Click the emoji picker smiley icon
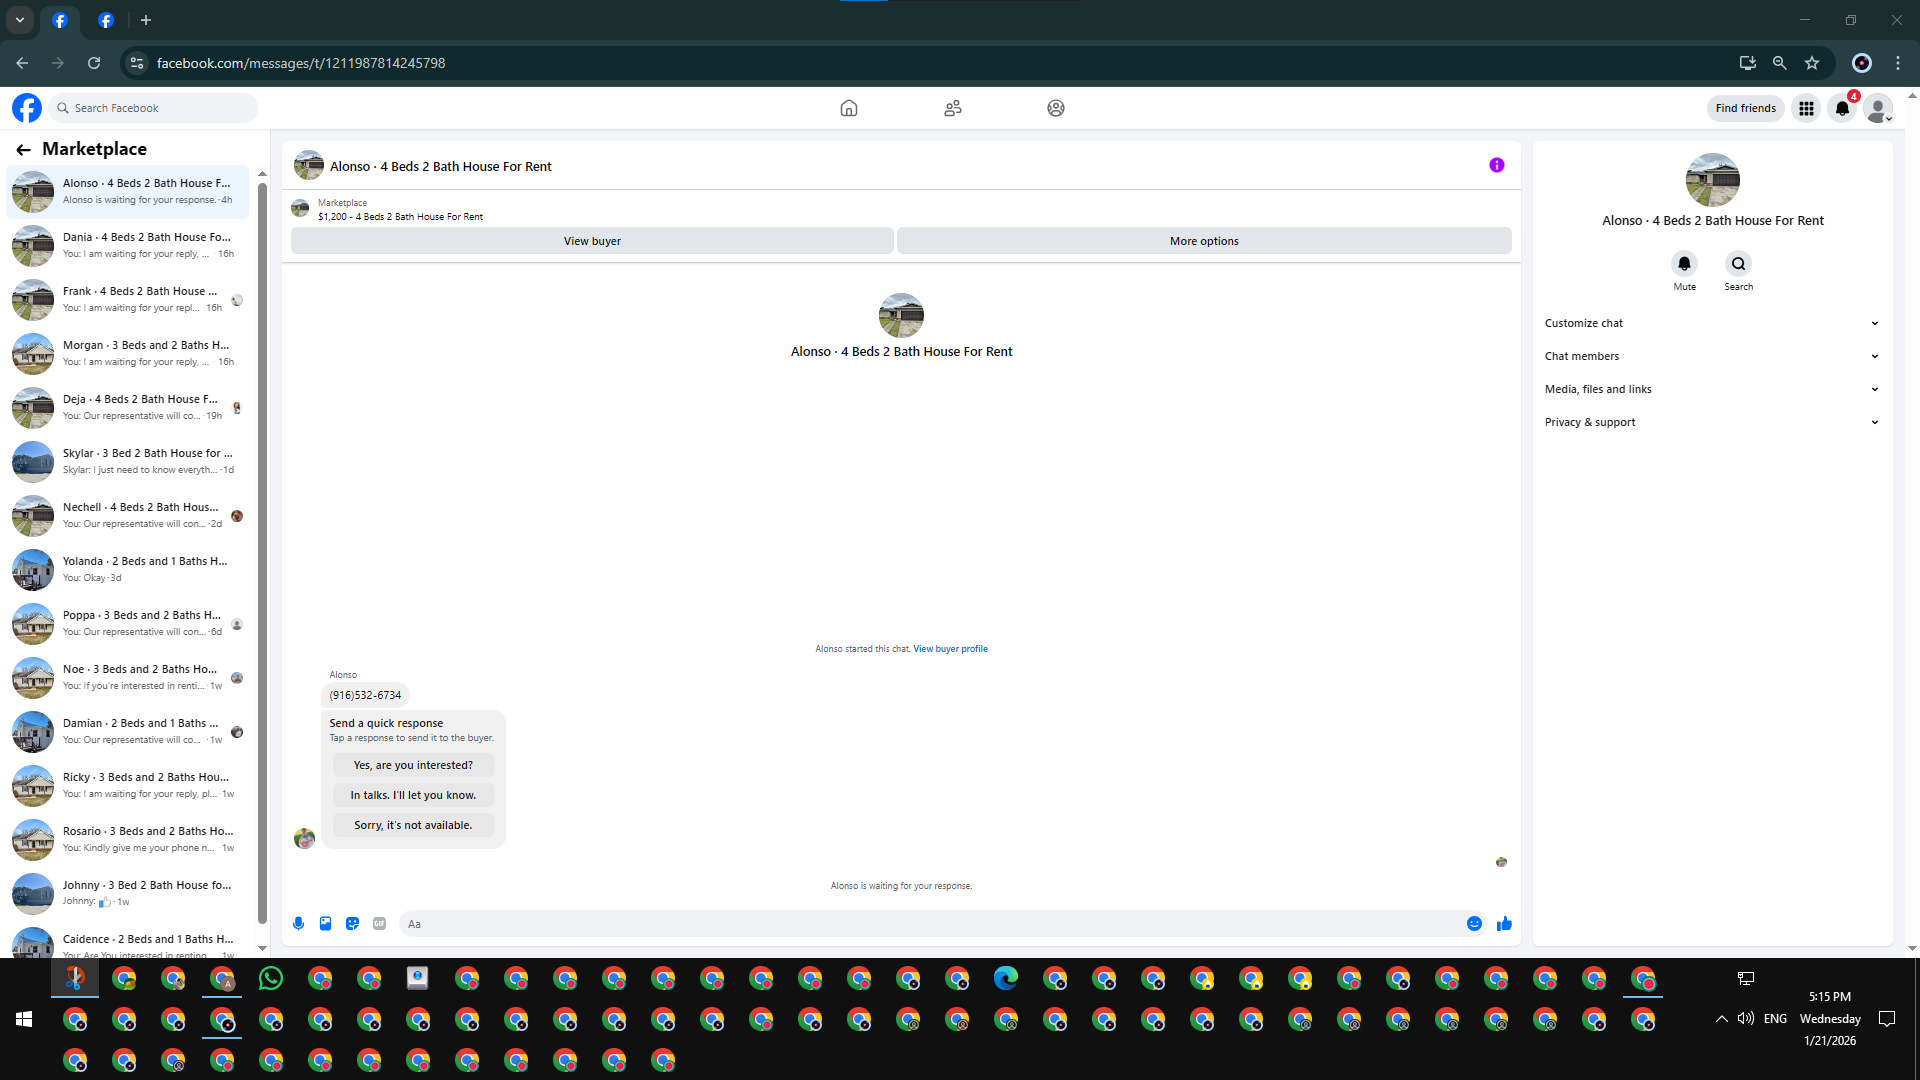The height and width of the screenshot is (1080, 1920). pyautogui.click(x=1474, y=924)
